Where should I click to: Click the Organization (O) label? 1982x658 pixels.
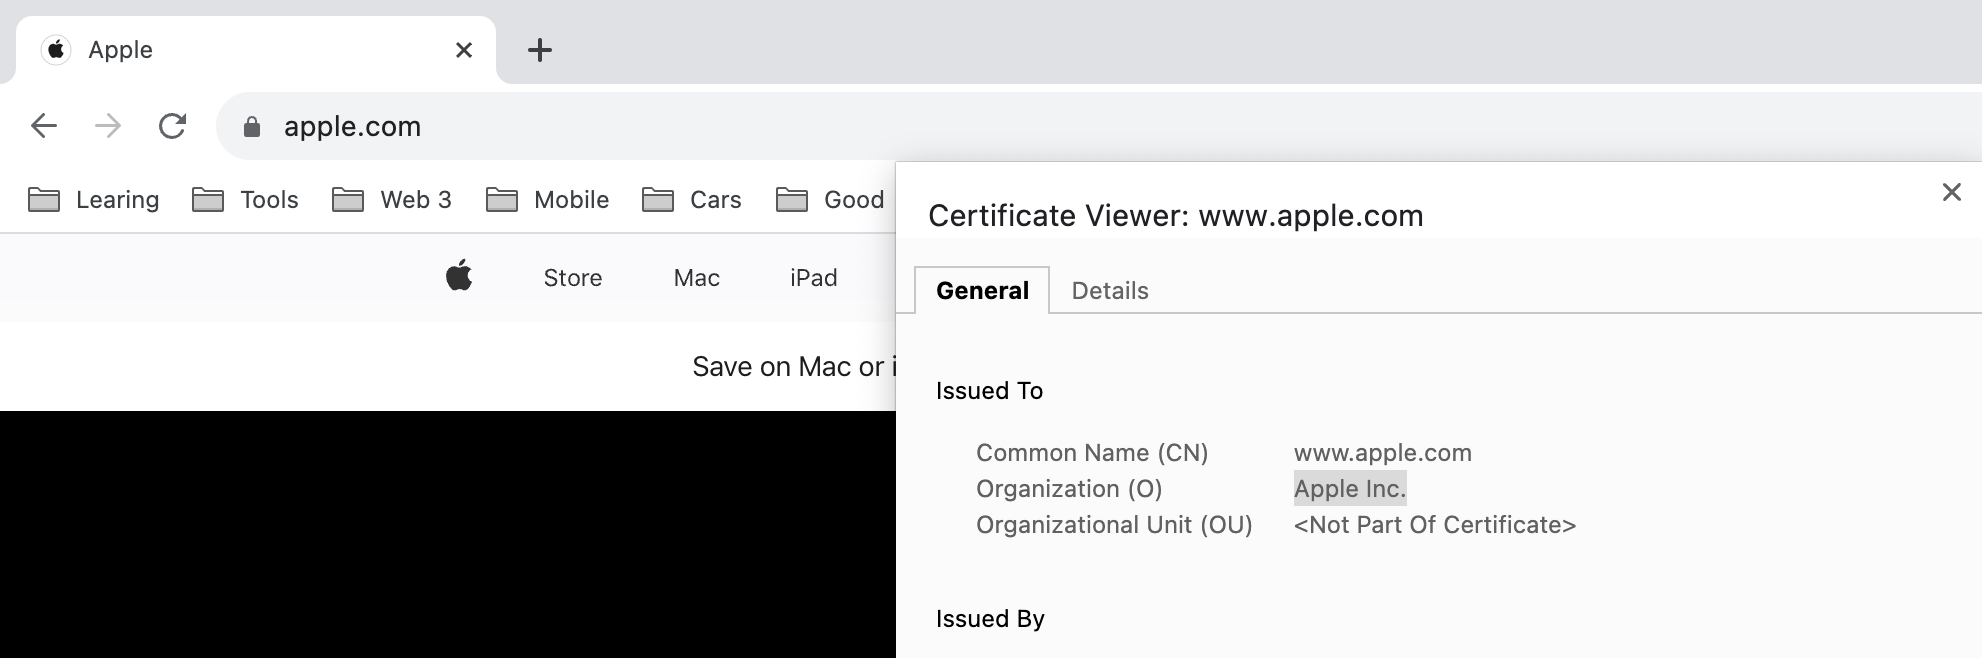[x=1069, y=489]
